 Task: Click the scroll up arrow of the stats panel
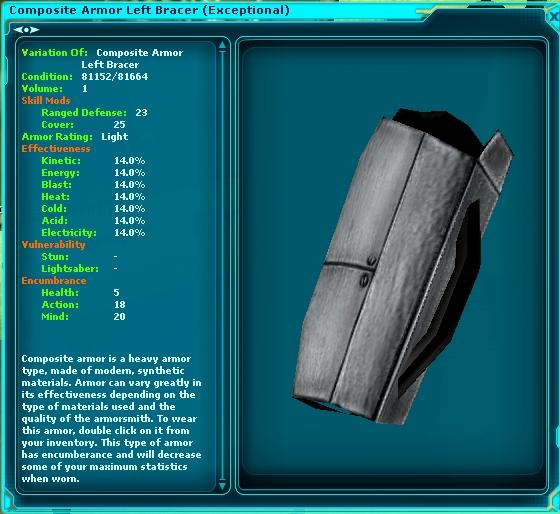click(222, 45)
